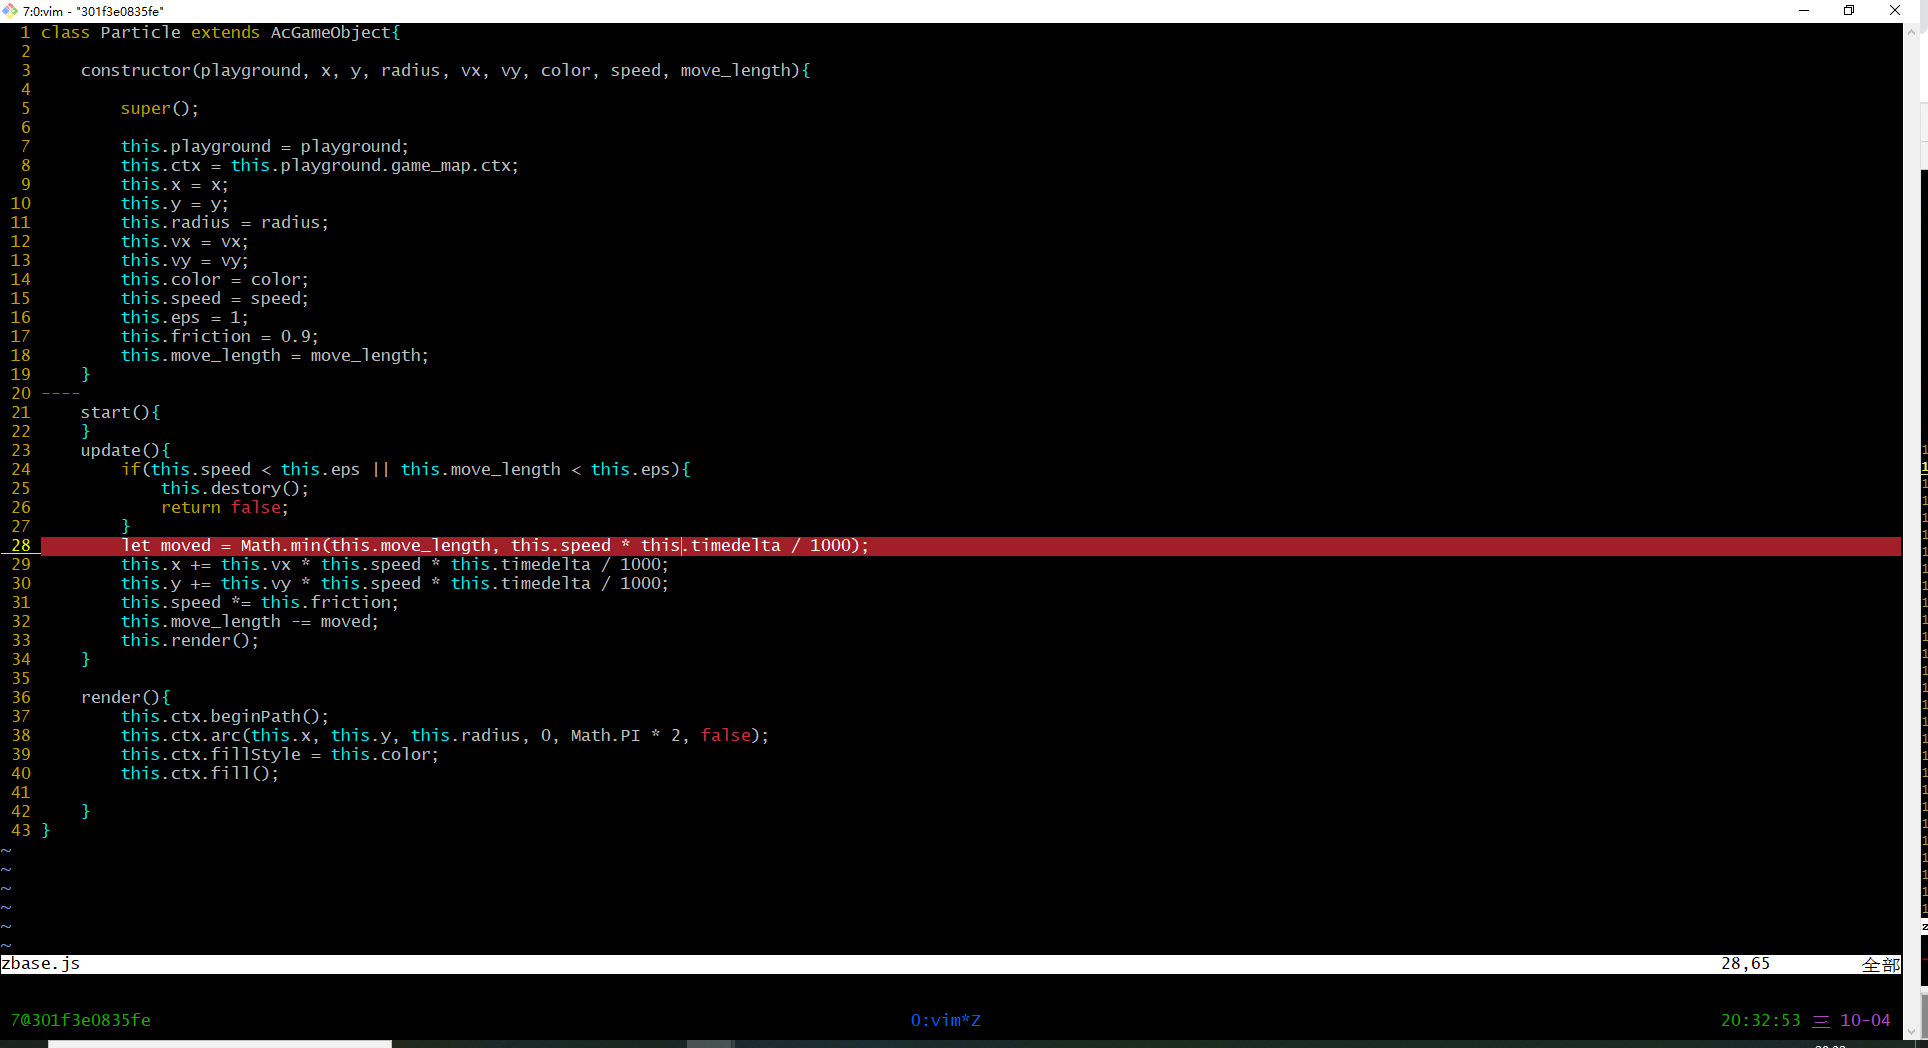The height and width of the screenshot is (1048, 1928).
Task: Minimize the vim terminal window
Action: point(1804,11)
